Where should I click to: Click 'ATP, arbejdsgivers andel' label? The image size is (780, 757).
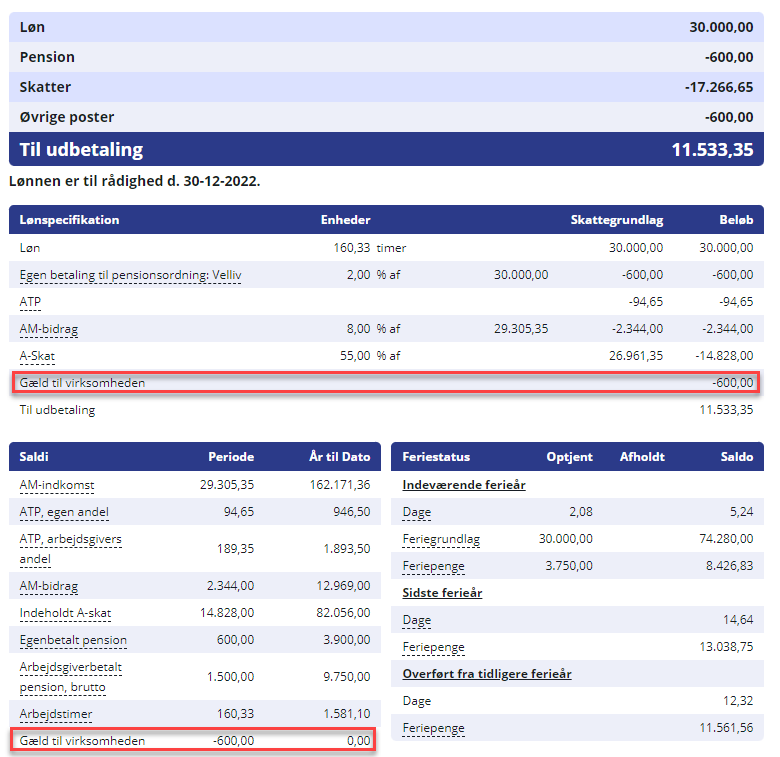70,549
